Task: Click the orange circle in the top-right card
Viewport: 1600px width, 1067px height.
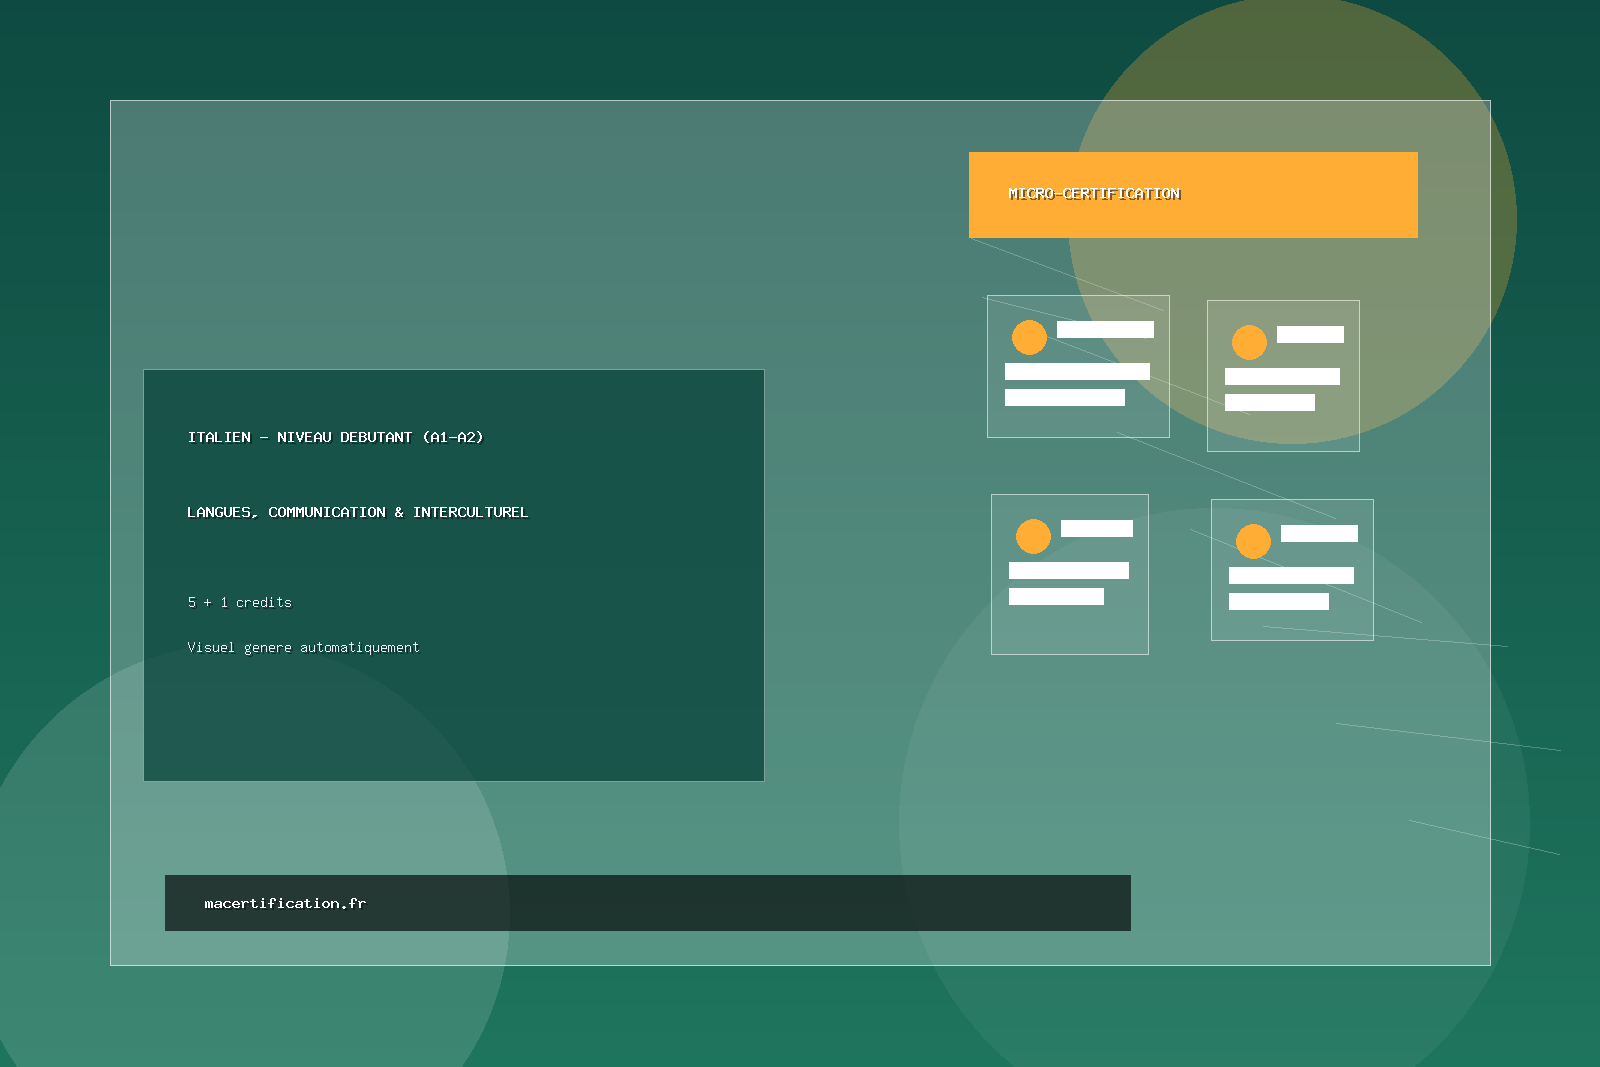Action: pos(1249,342)
